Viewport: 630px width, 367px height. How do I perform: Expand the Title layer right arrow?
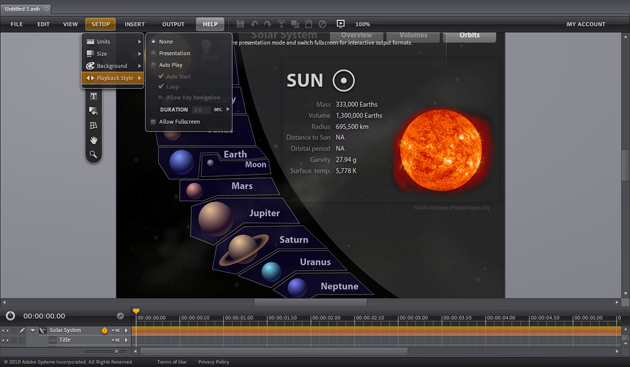tap(126, 340)
